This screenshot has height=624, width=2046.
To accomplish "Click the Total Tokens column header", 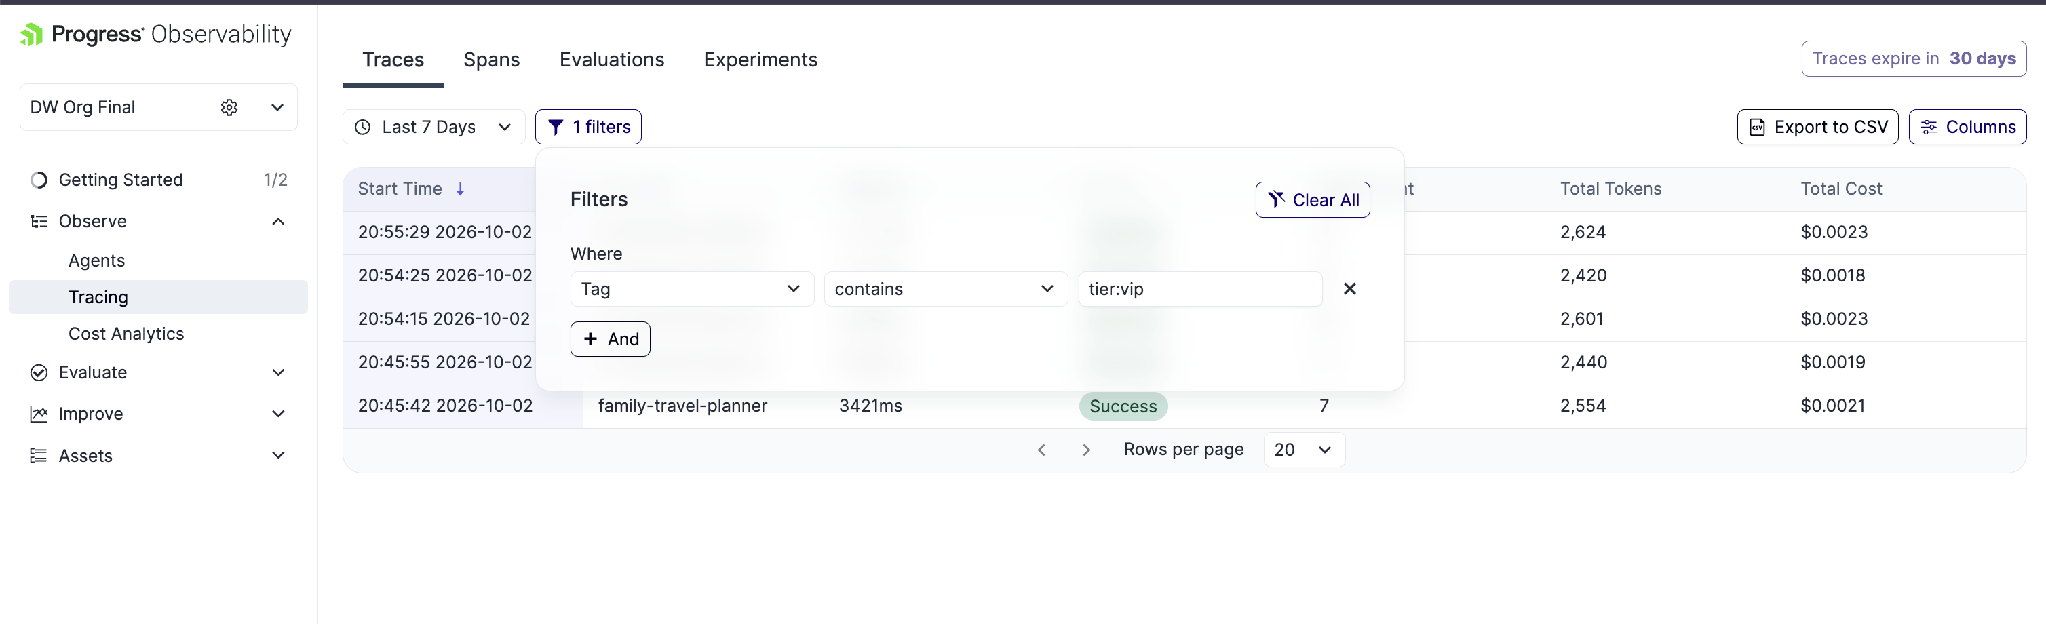I will point(1610,189).
